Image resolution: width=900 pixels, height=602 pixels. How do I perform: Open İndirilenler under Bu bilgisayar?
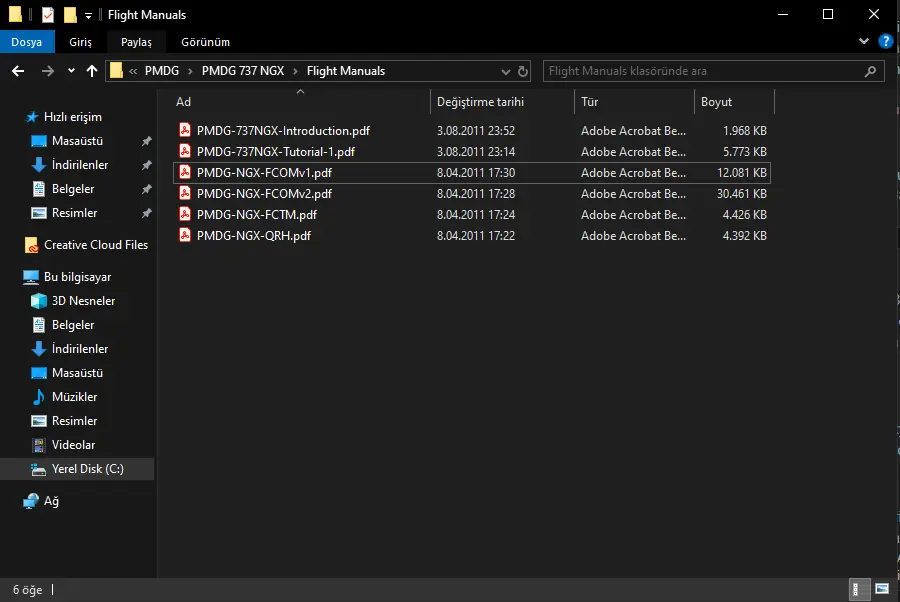click(80, 348)
